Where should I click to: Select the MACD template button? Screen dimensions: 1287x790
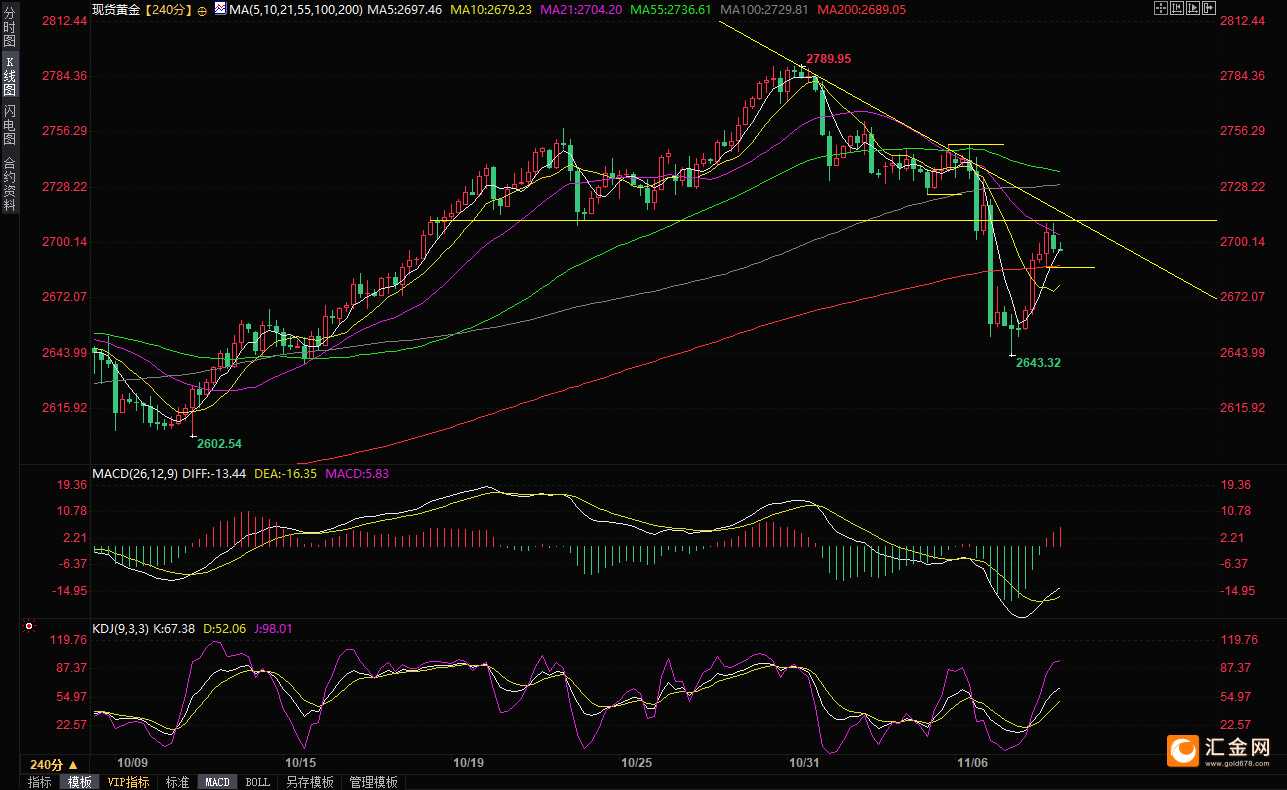[x=218, y=782]
